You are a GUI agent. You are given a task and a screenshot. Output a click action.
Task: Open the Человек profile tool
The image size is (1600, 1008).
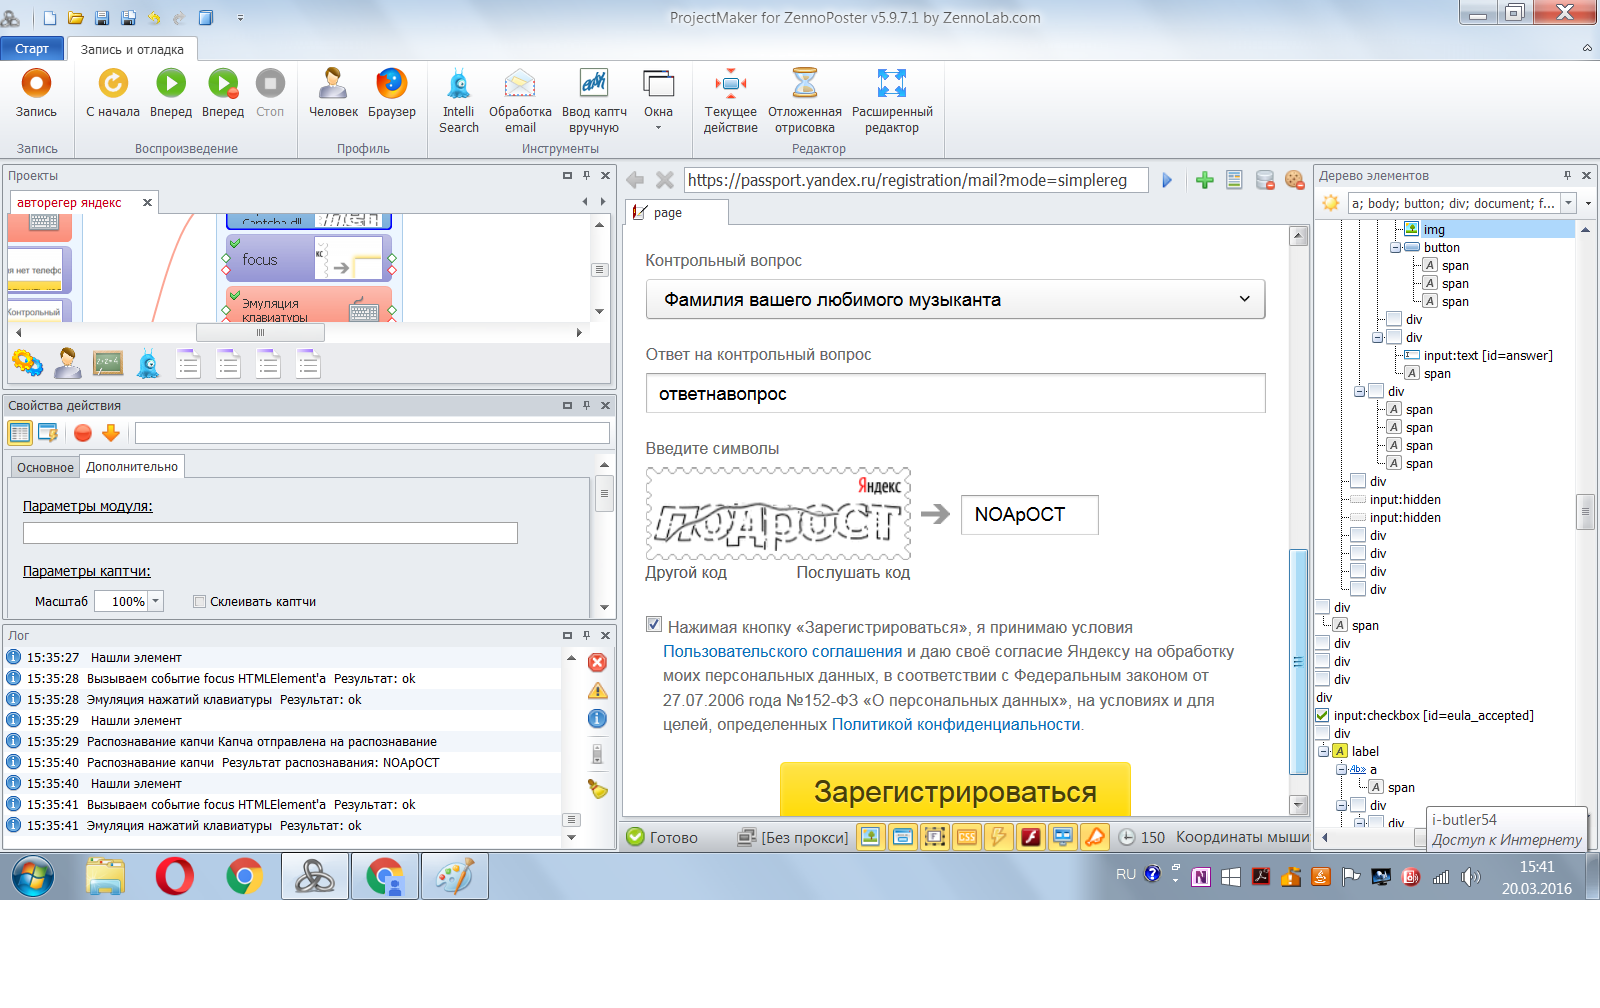point(333,93)
